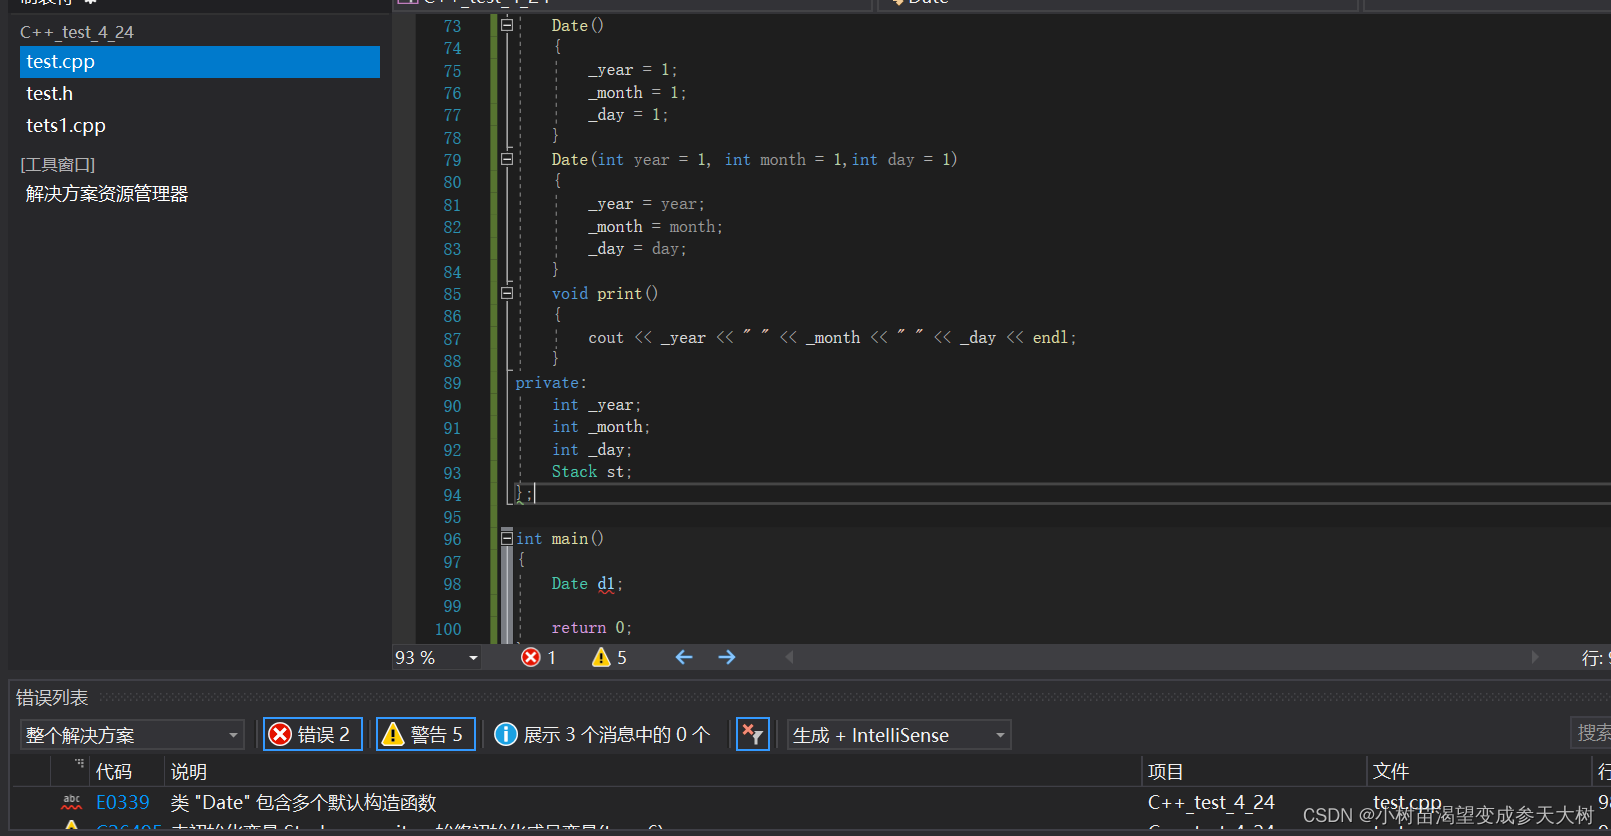Click the yellow warning indicator showing 5
The image size is (1611, 836).
click(609, 657)
